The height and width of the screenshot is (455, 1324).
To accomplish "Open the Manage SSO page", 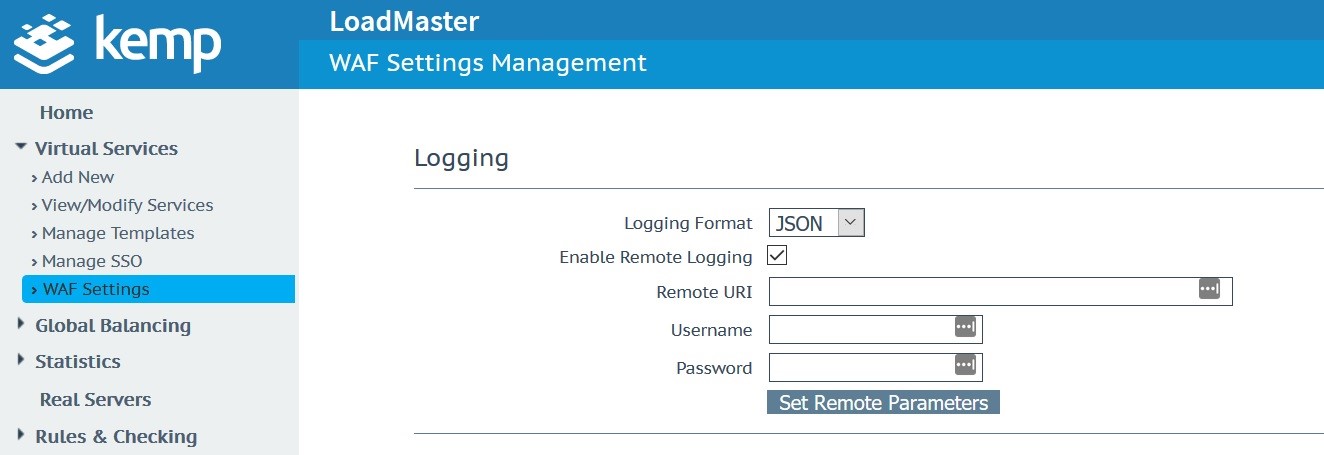I will (91, 261).
